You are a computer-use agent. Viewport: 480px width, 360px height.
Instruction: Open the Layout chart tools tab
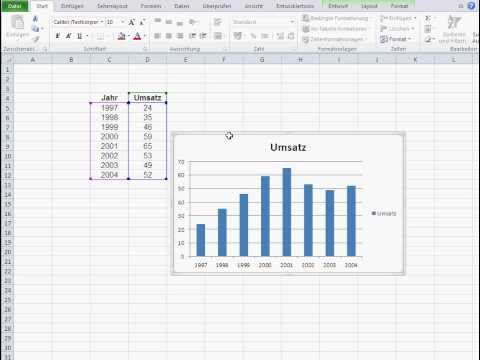(x=369, y=6)
